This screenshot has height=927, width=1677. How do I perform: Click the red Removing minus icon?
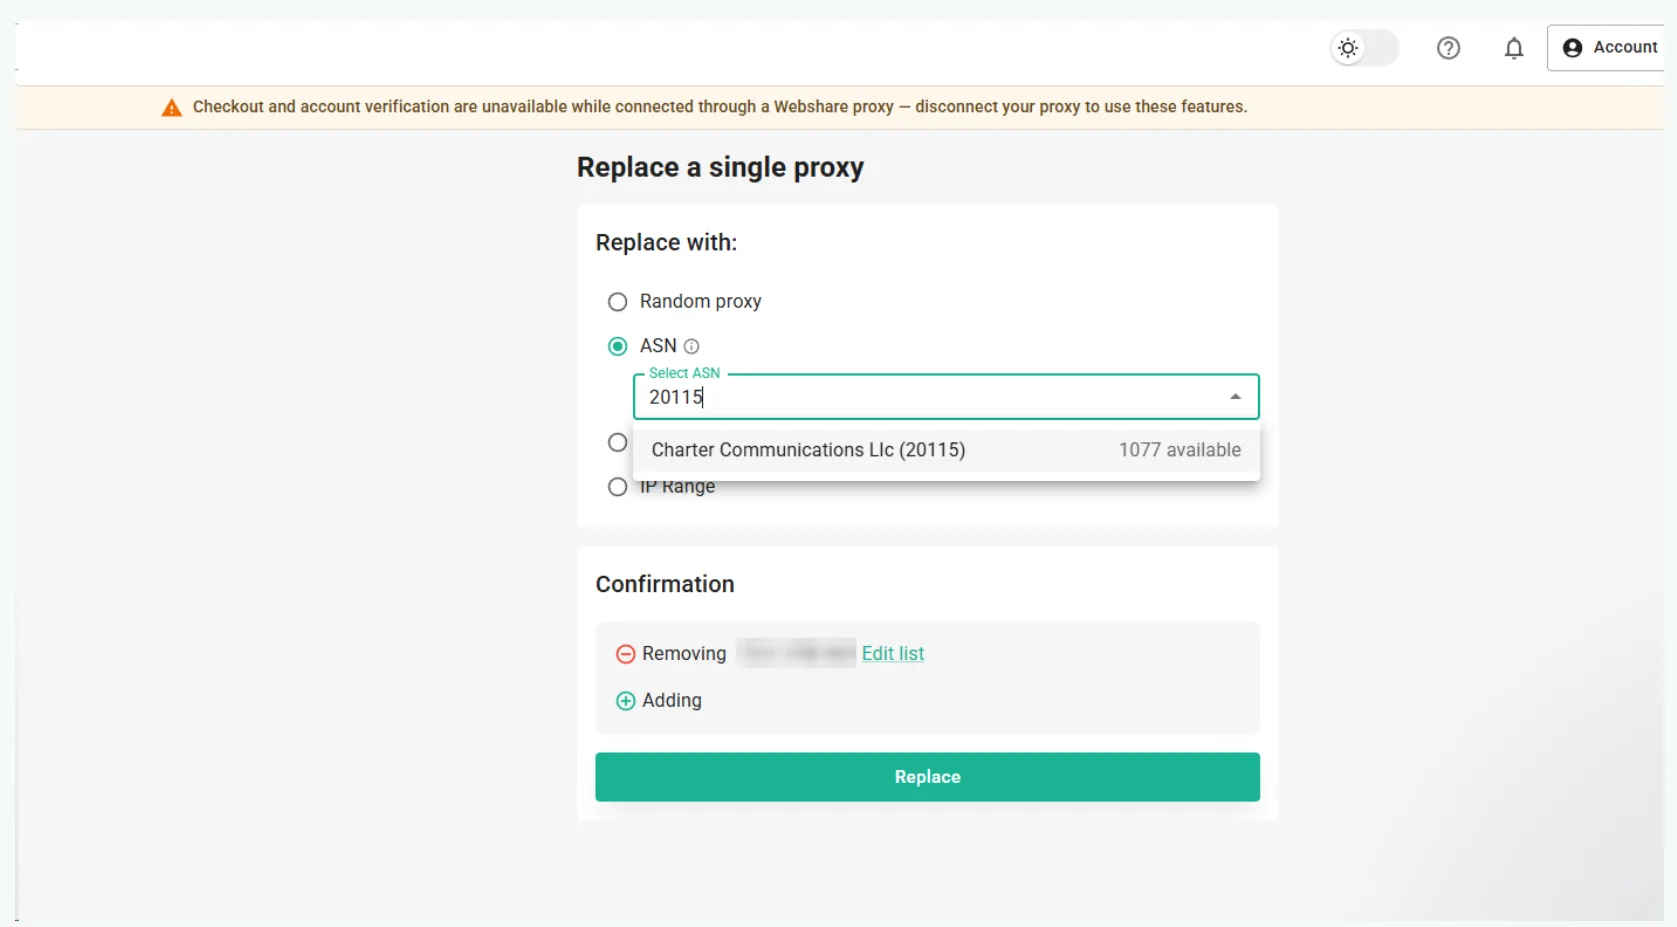point(626,654)
